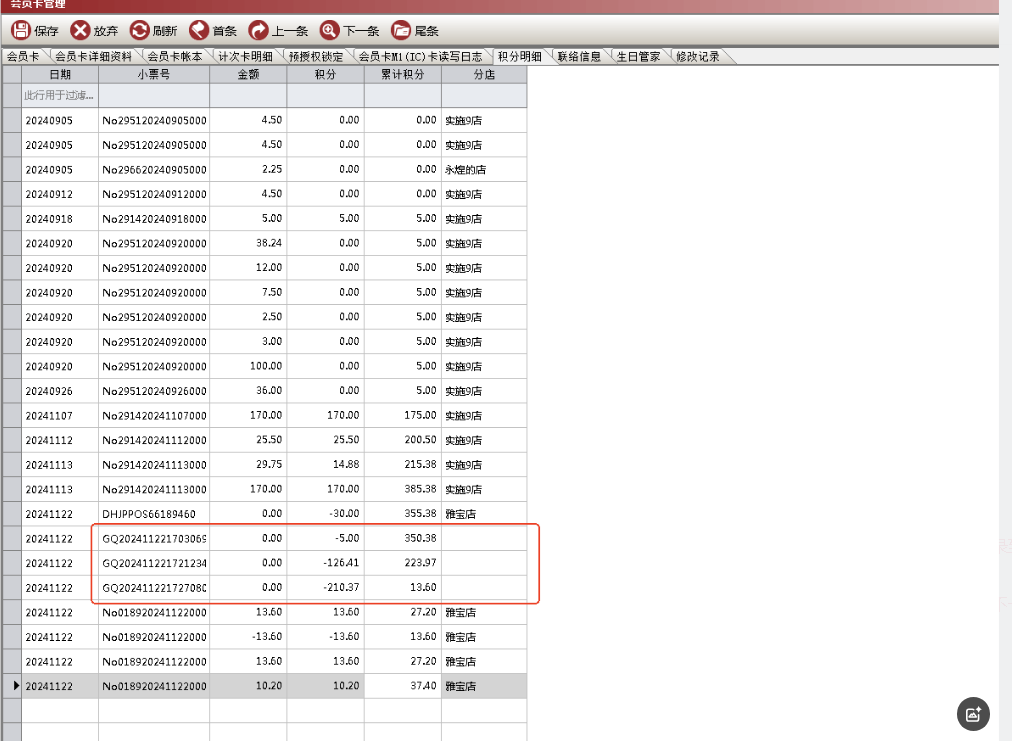The width and height of the screenshot is (1012, 741).
Task: Select receipt cell No295120240912000
Action: (x=154, y=194)
